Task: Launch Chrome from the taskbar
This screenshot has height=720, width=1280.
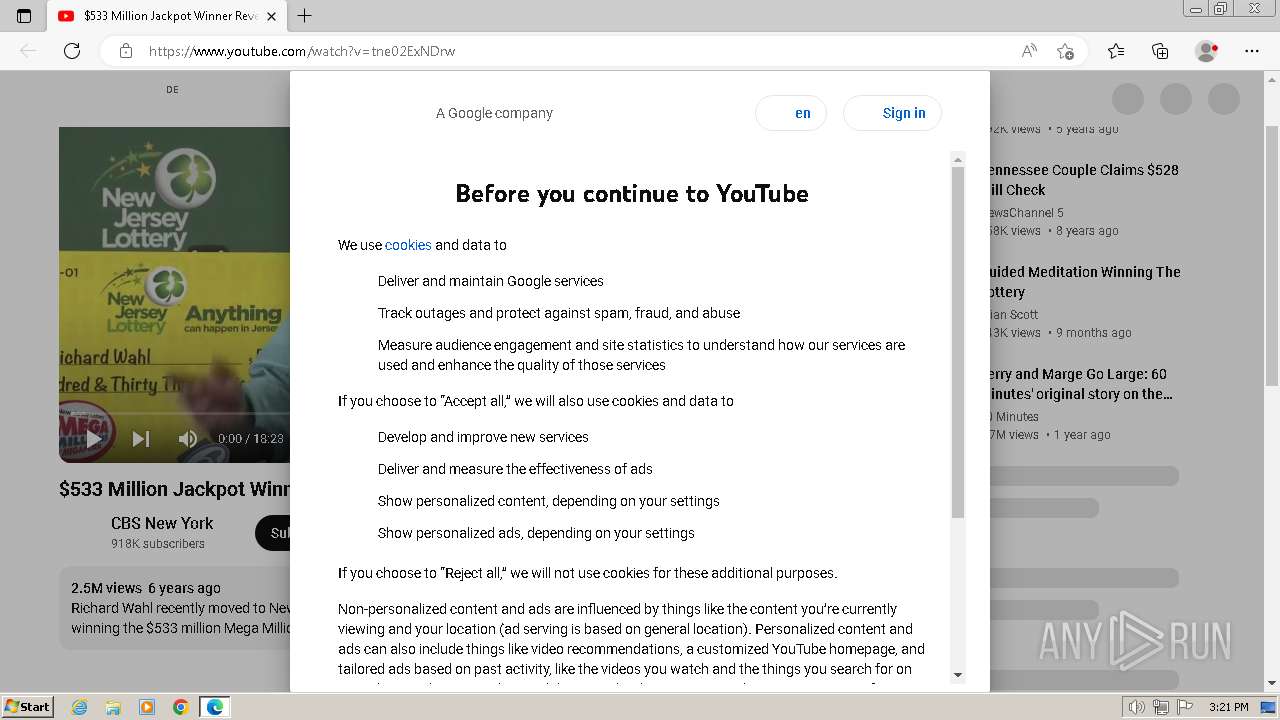Action: tap(181, 707)
